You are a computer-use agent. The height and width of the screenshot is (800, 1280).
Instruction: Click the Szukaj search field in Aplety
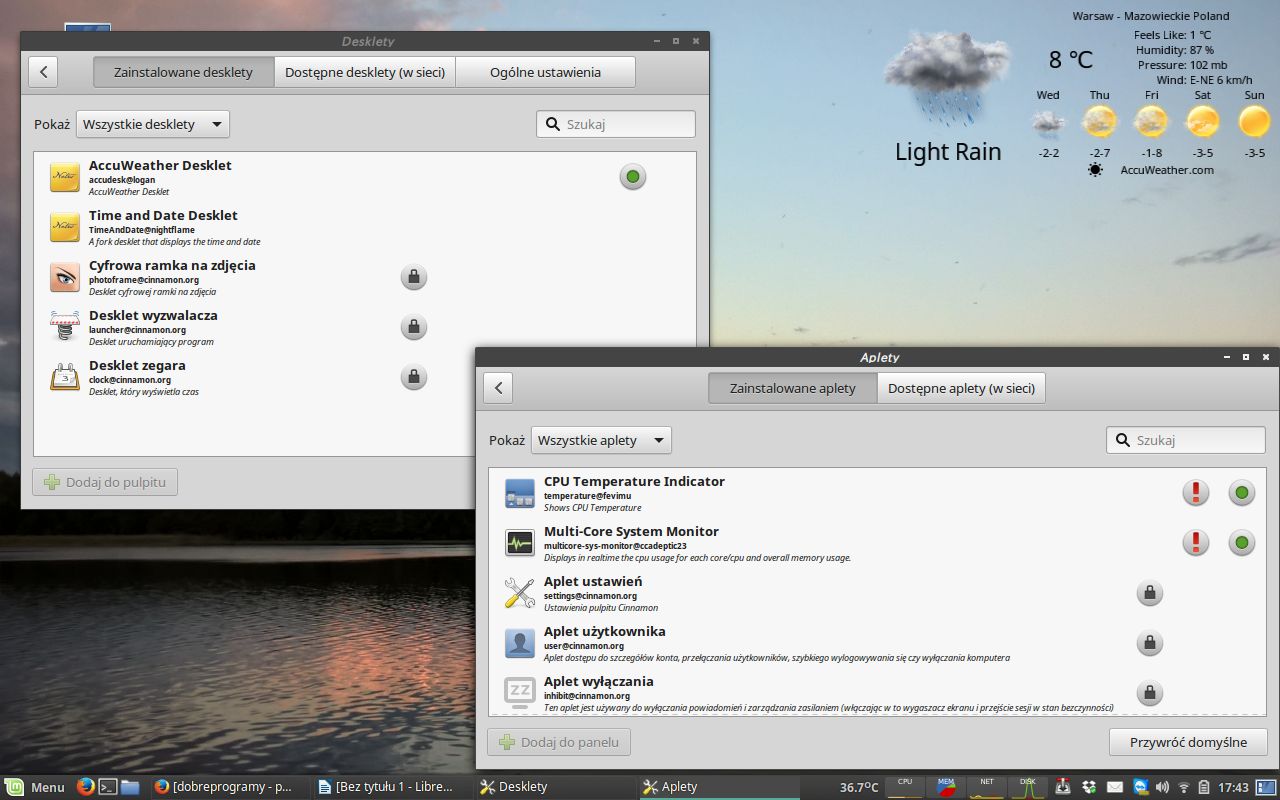tap(1186, 440)
